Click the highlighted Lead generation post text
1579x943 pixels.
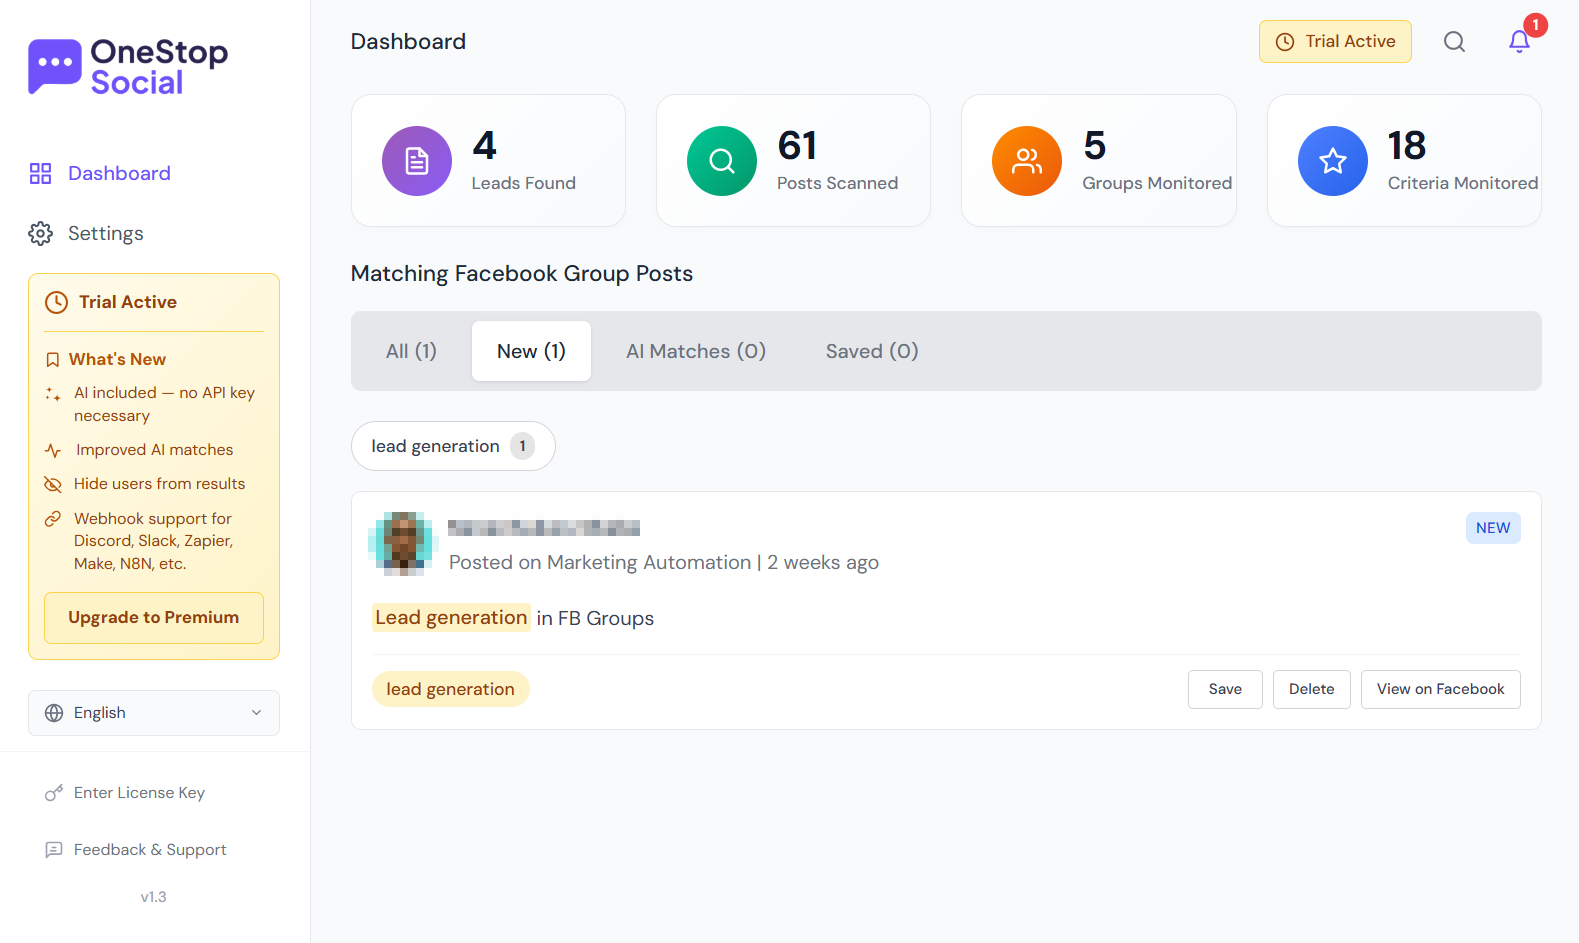pos(451,618)
